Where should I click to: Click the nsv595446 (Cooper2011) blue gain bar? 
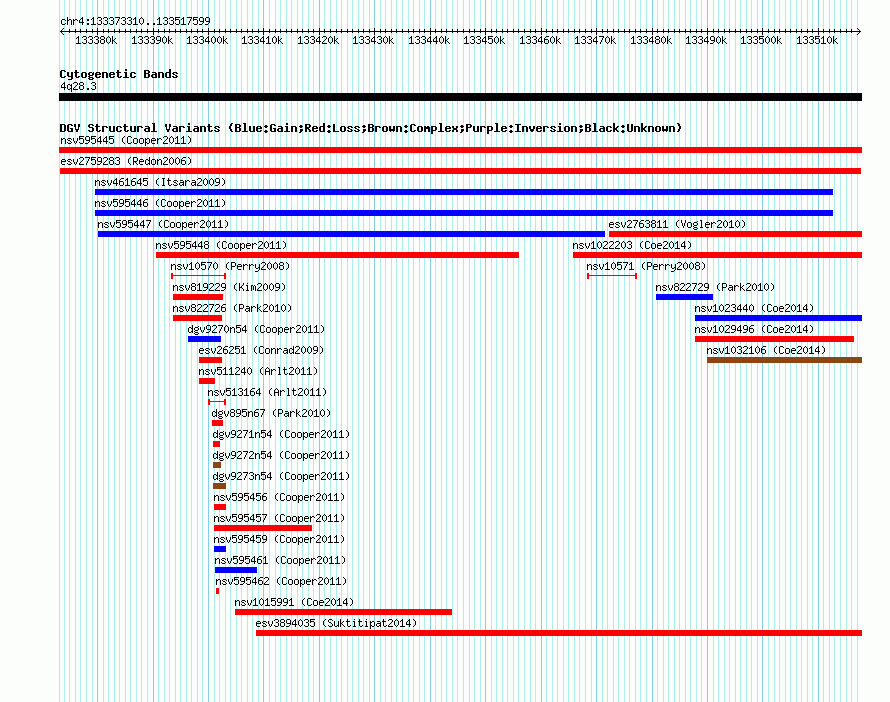click(x=464, y=213)
